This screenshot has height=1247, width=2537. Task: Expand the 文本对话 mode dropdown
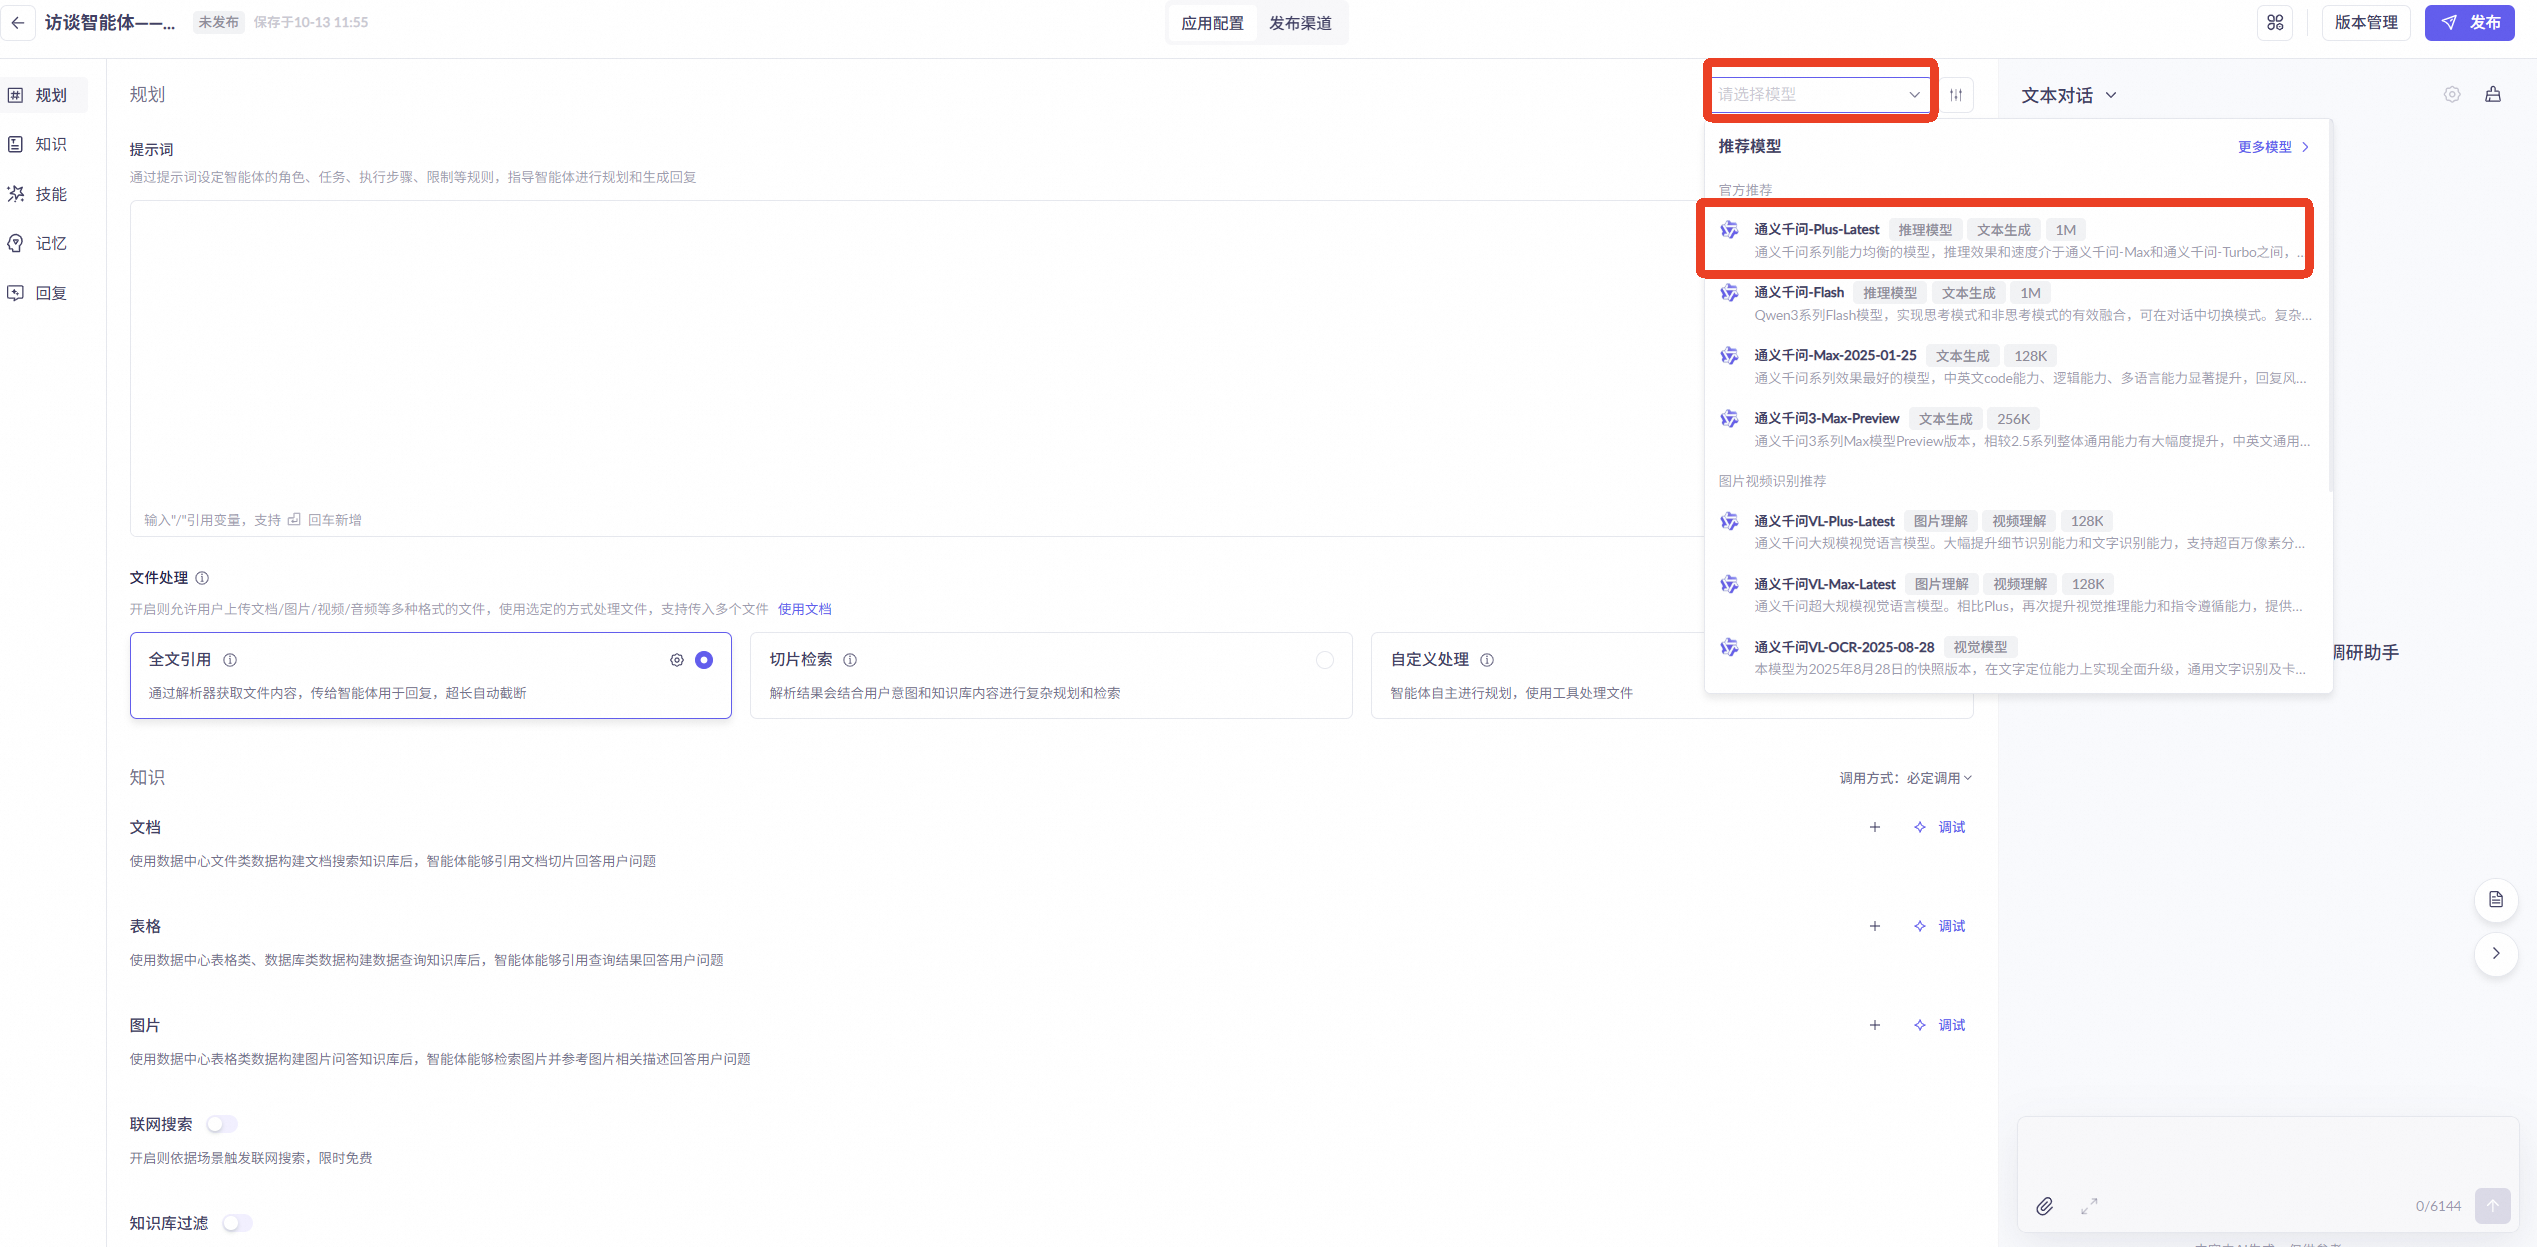[x=2068, y=96]
